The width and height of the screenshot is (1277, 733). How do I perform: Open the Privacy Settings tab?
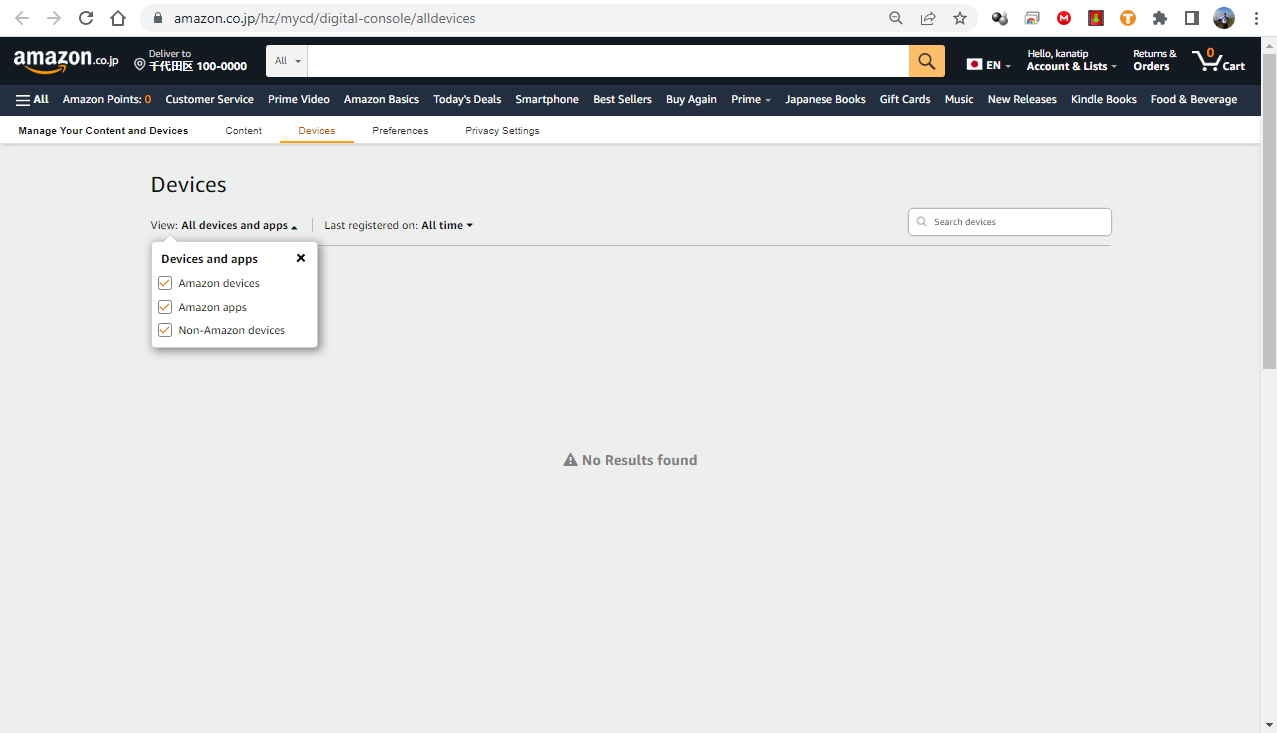(x=502, y=131)
